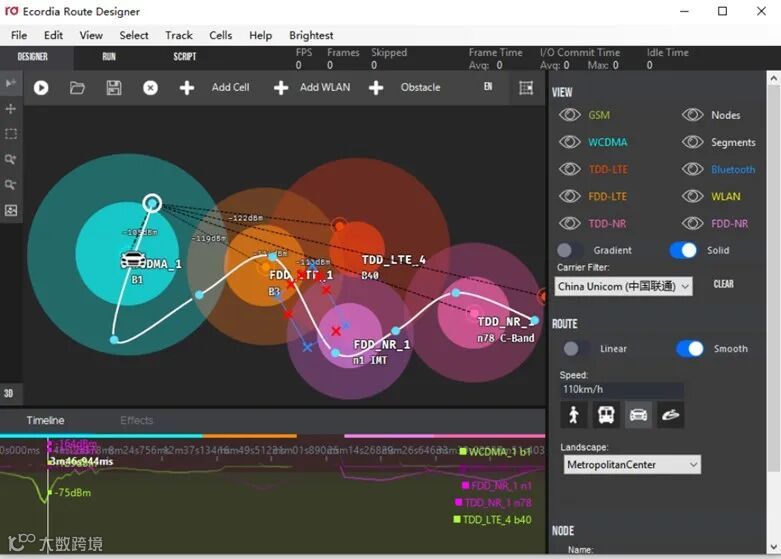Enable the Linear route toggle
This screenshot has height=559, width=781.
(576, 348)
